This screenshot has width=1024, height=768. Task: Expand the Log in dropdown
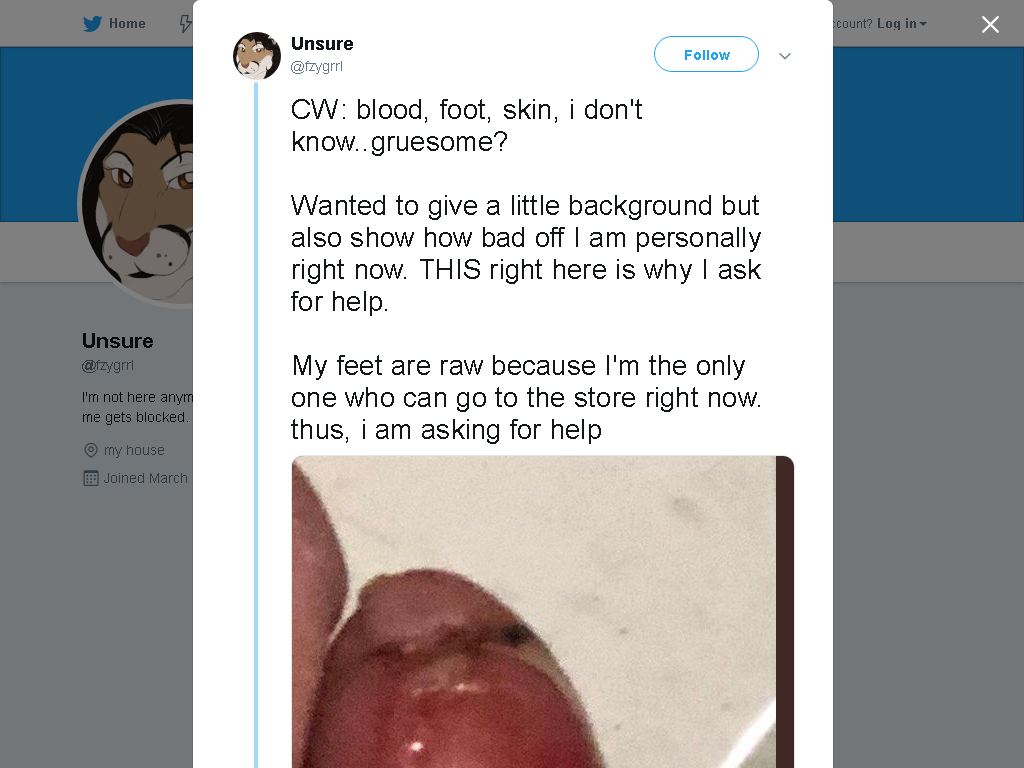pyautogui.click(x=902, y=24)
